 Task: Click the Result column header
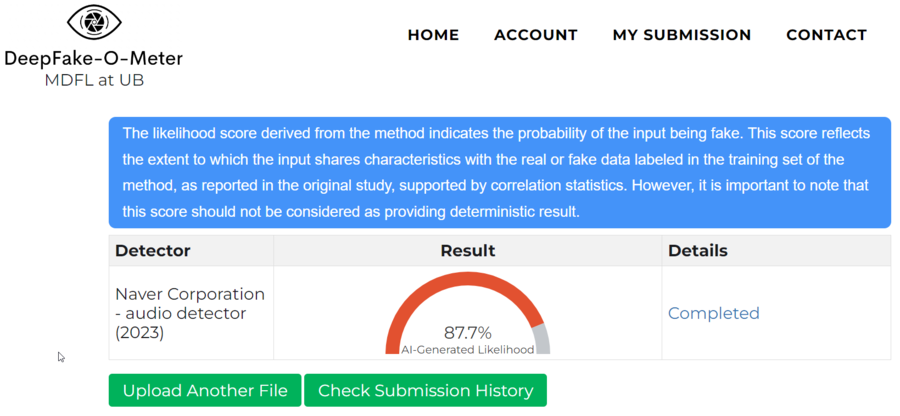(x=468, y=250)
